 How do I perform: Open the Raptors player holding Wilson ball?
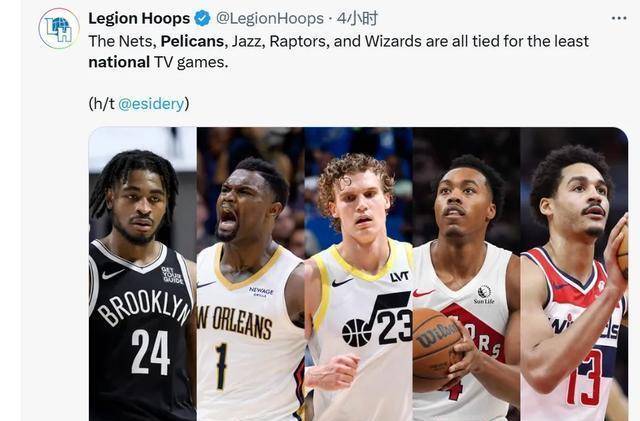point(467,274)
